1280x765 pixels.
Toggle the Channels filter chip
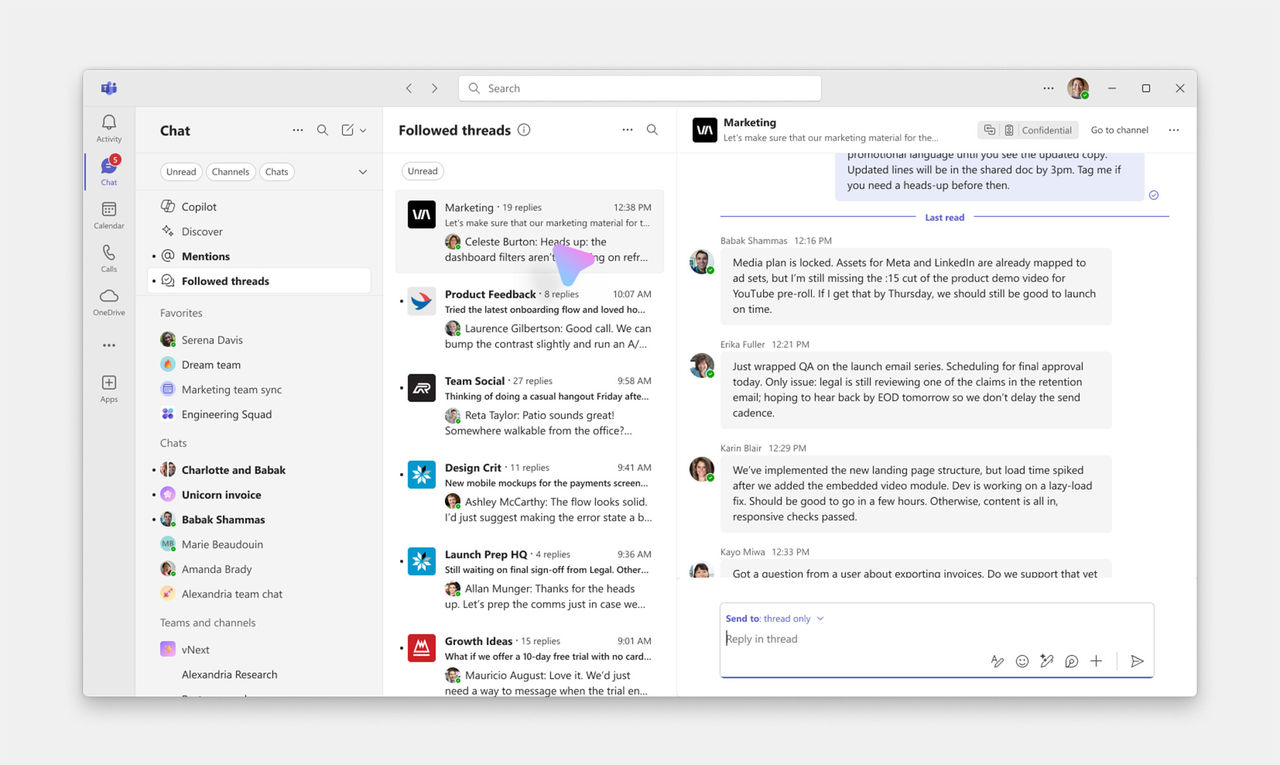230,172
